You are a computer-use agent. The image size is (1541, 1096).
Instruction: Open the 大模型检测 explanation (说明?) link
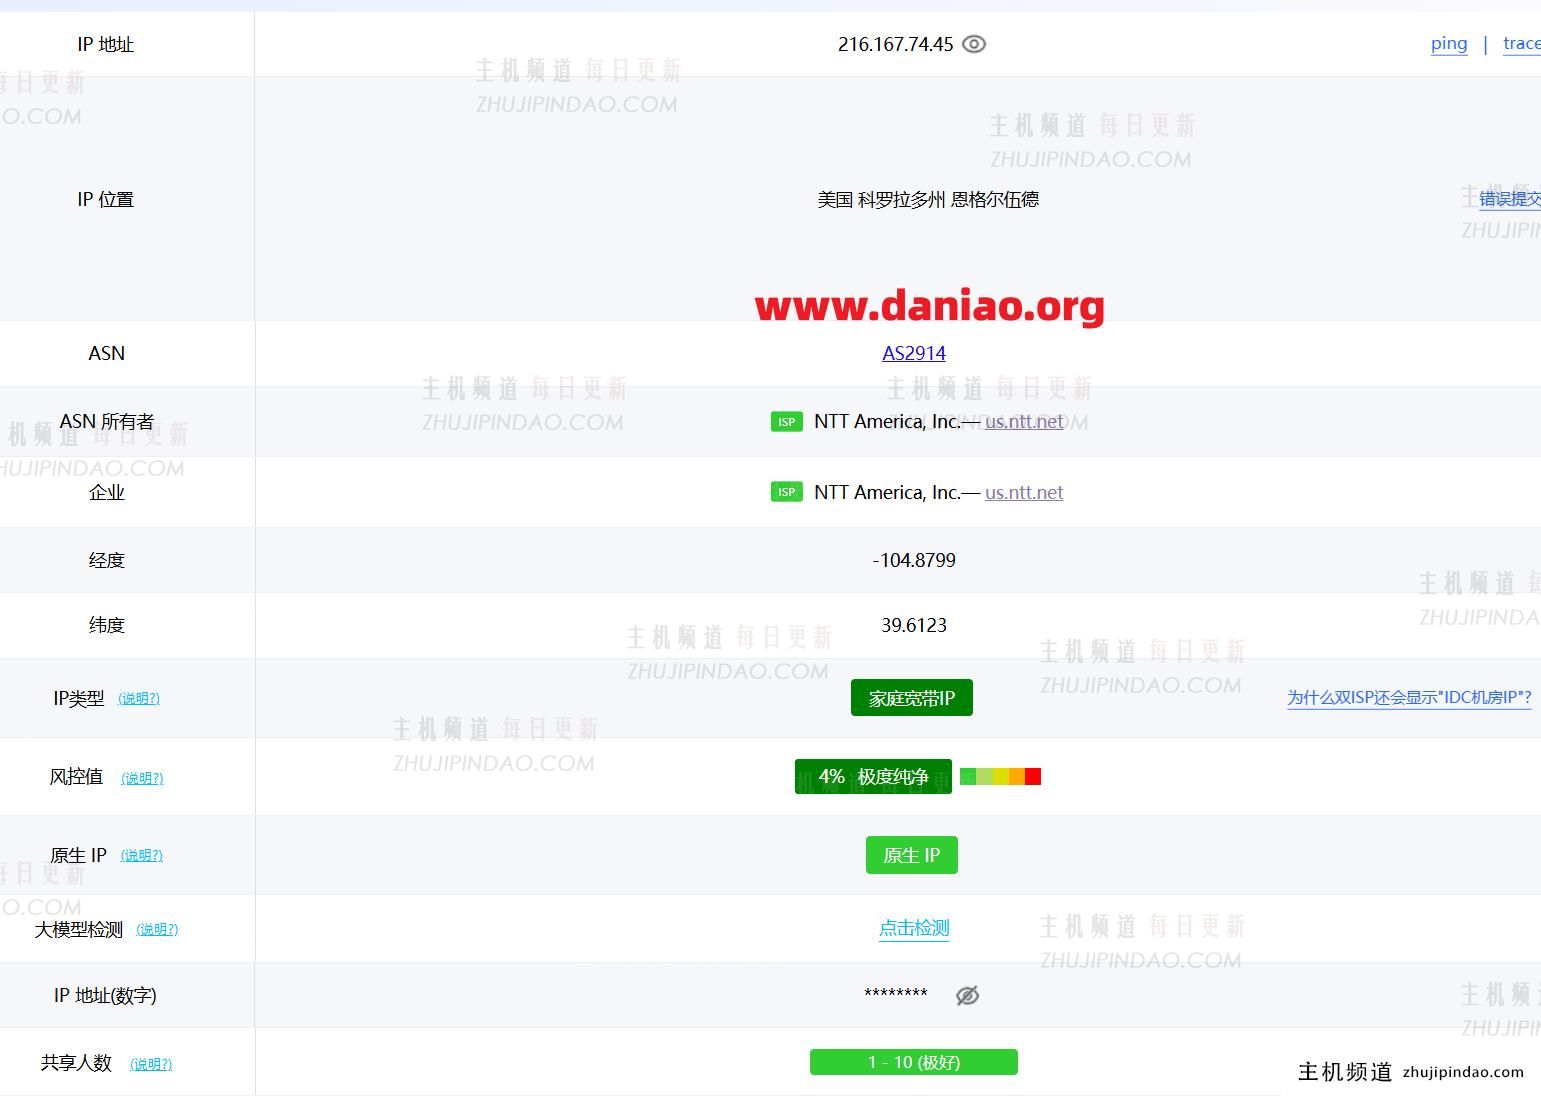(157, 929)
